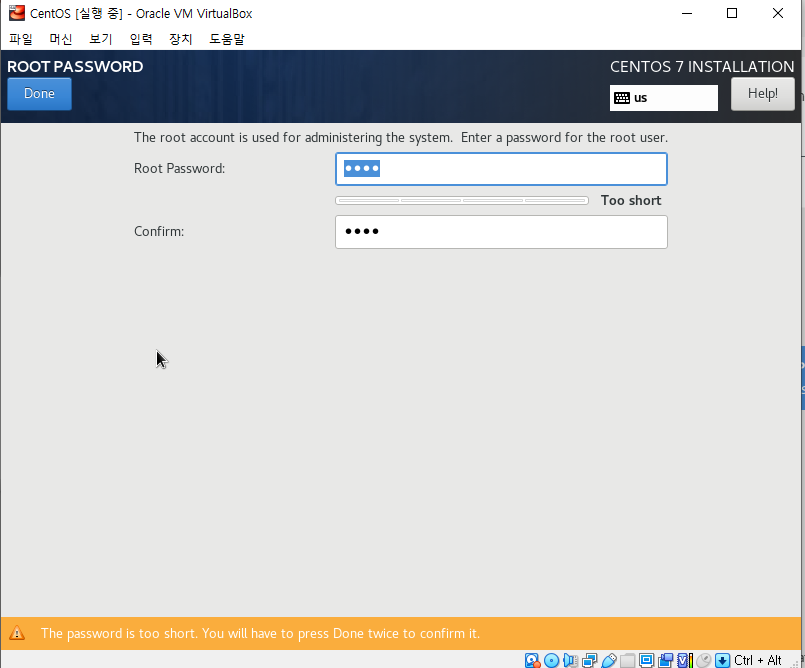Viewport: 805px width, 668px height.
Task: Open the 장치 menu
Action: (x=181, y=39)
